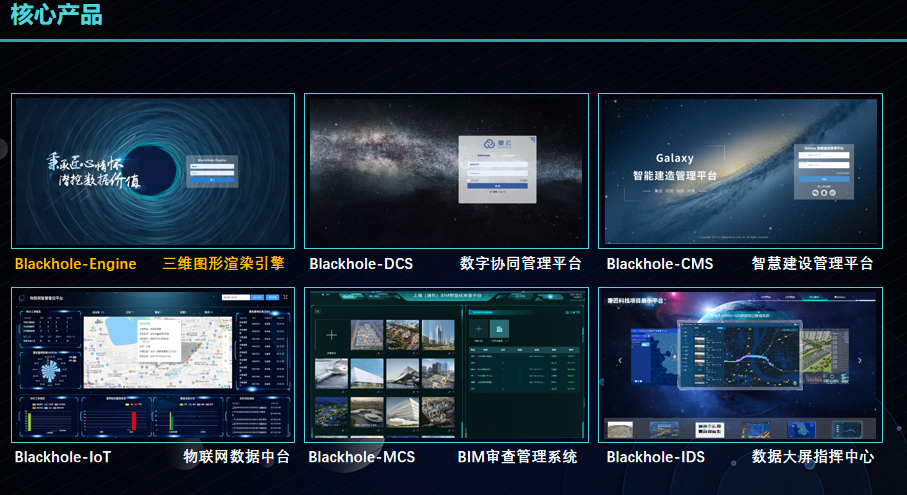The width and height of the screenshot is (907, 495).
Task: Open the Blackhole-DCS milky way thumbnail
Action: tap(446, 171)
